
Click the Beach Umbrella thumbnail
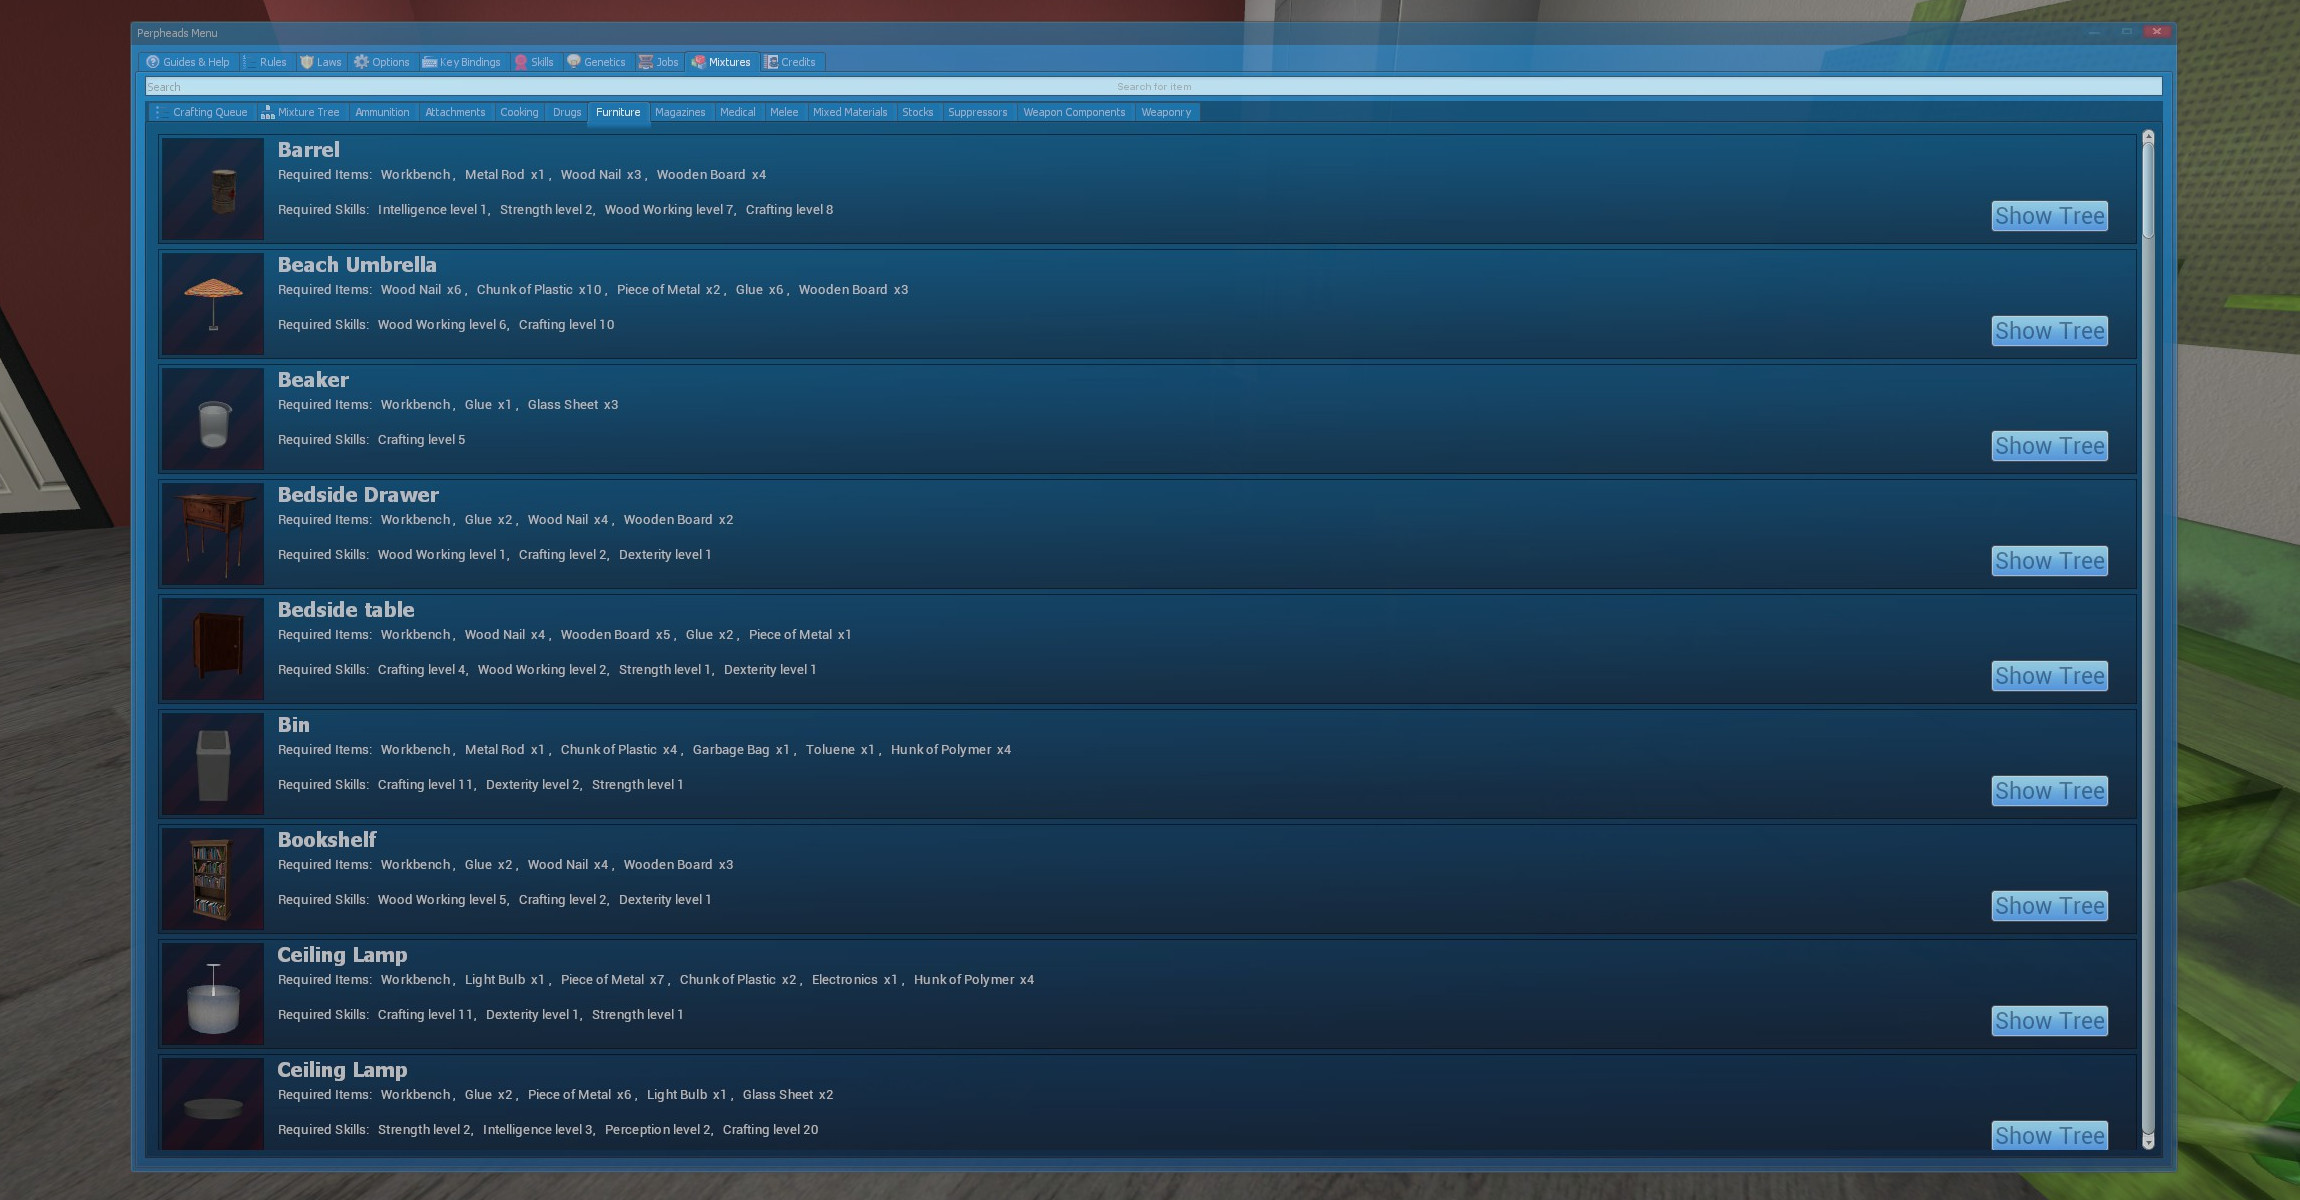click(x=213, y=304)
